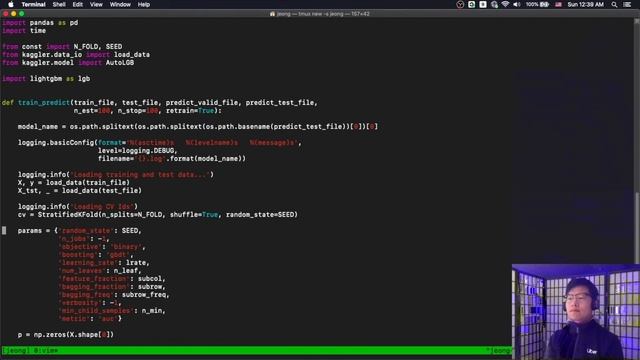The height and width of the screenshot is (360, 640).
Task: Click 'StratifiedKFold' in the cv line
Action: [x=68, y=215]
